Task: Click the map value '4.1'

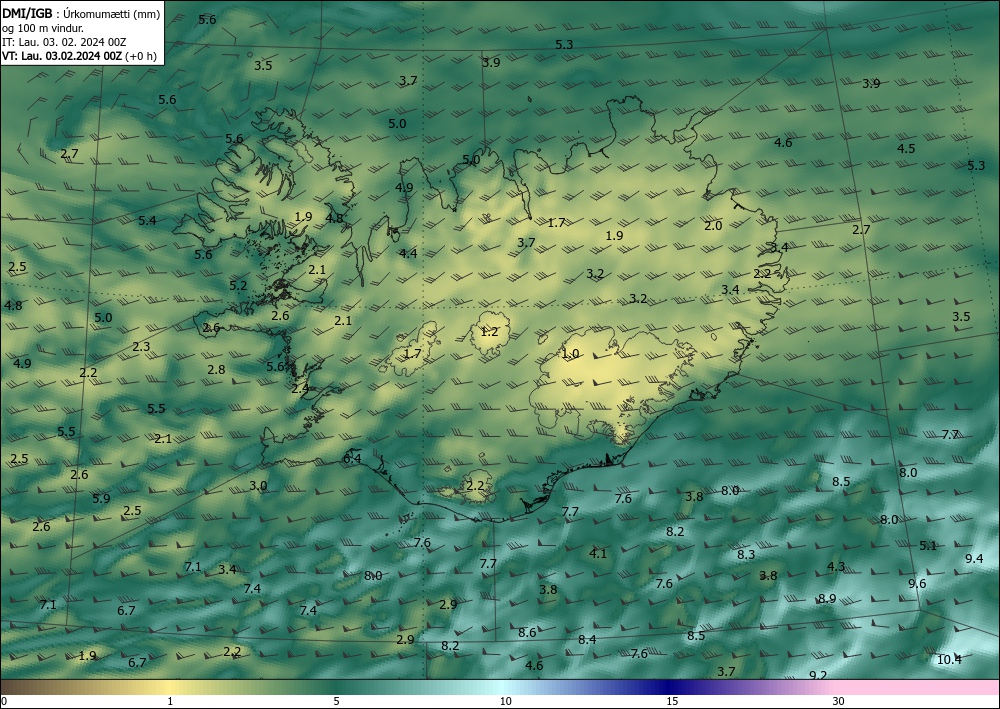Action: click(x=598, y=553)
